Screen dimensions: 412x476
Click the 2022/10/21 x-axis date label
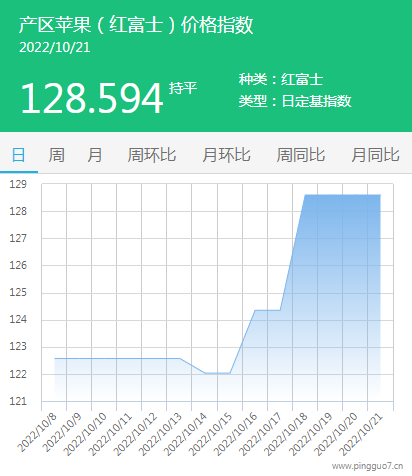[360, 434]
